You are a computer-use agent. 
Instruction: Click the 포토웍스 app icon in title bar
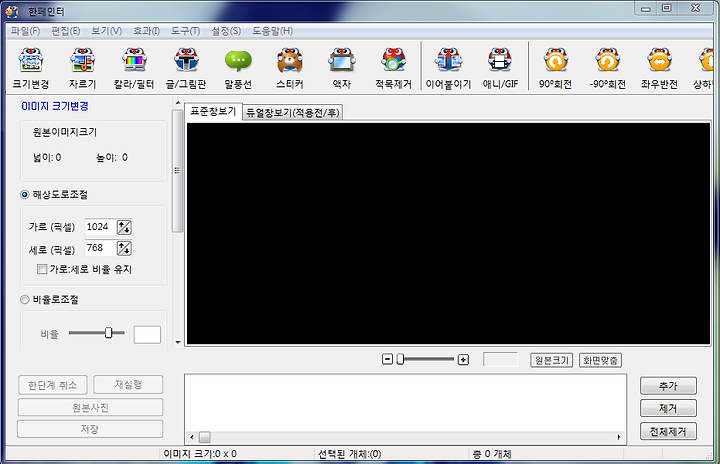tap(12, 11)
